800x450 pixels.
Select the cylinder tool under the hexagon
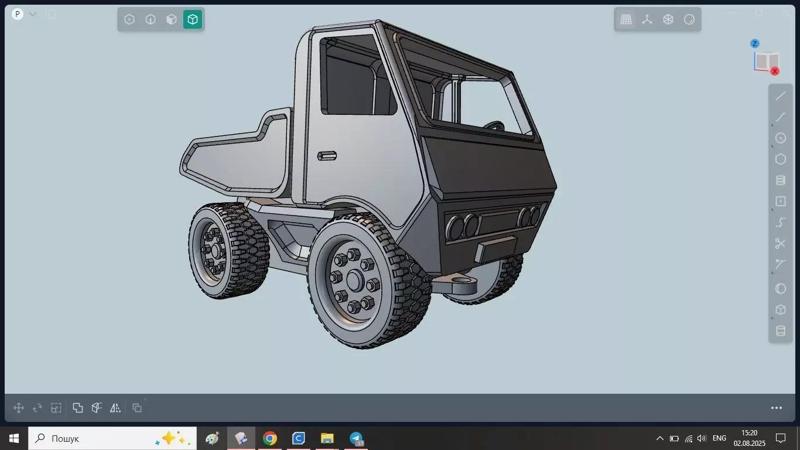pyautogui.click(x=781, y=180)
